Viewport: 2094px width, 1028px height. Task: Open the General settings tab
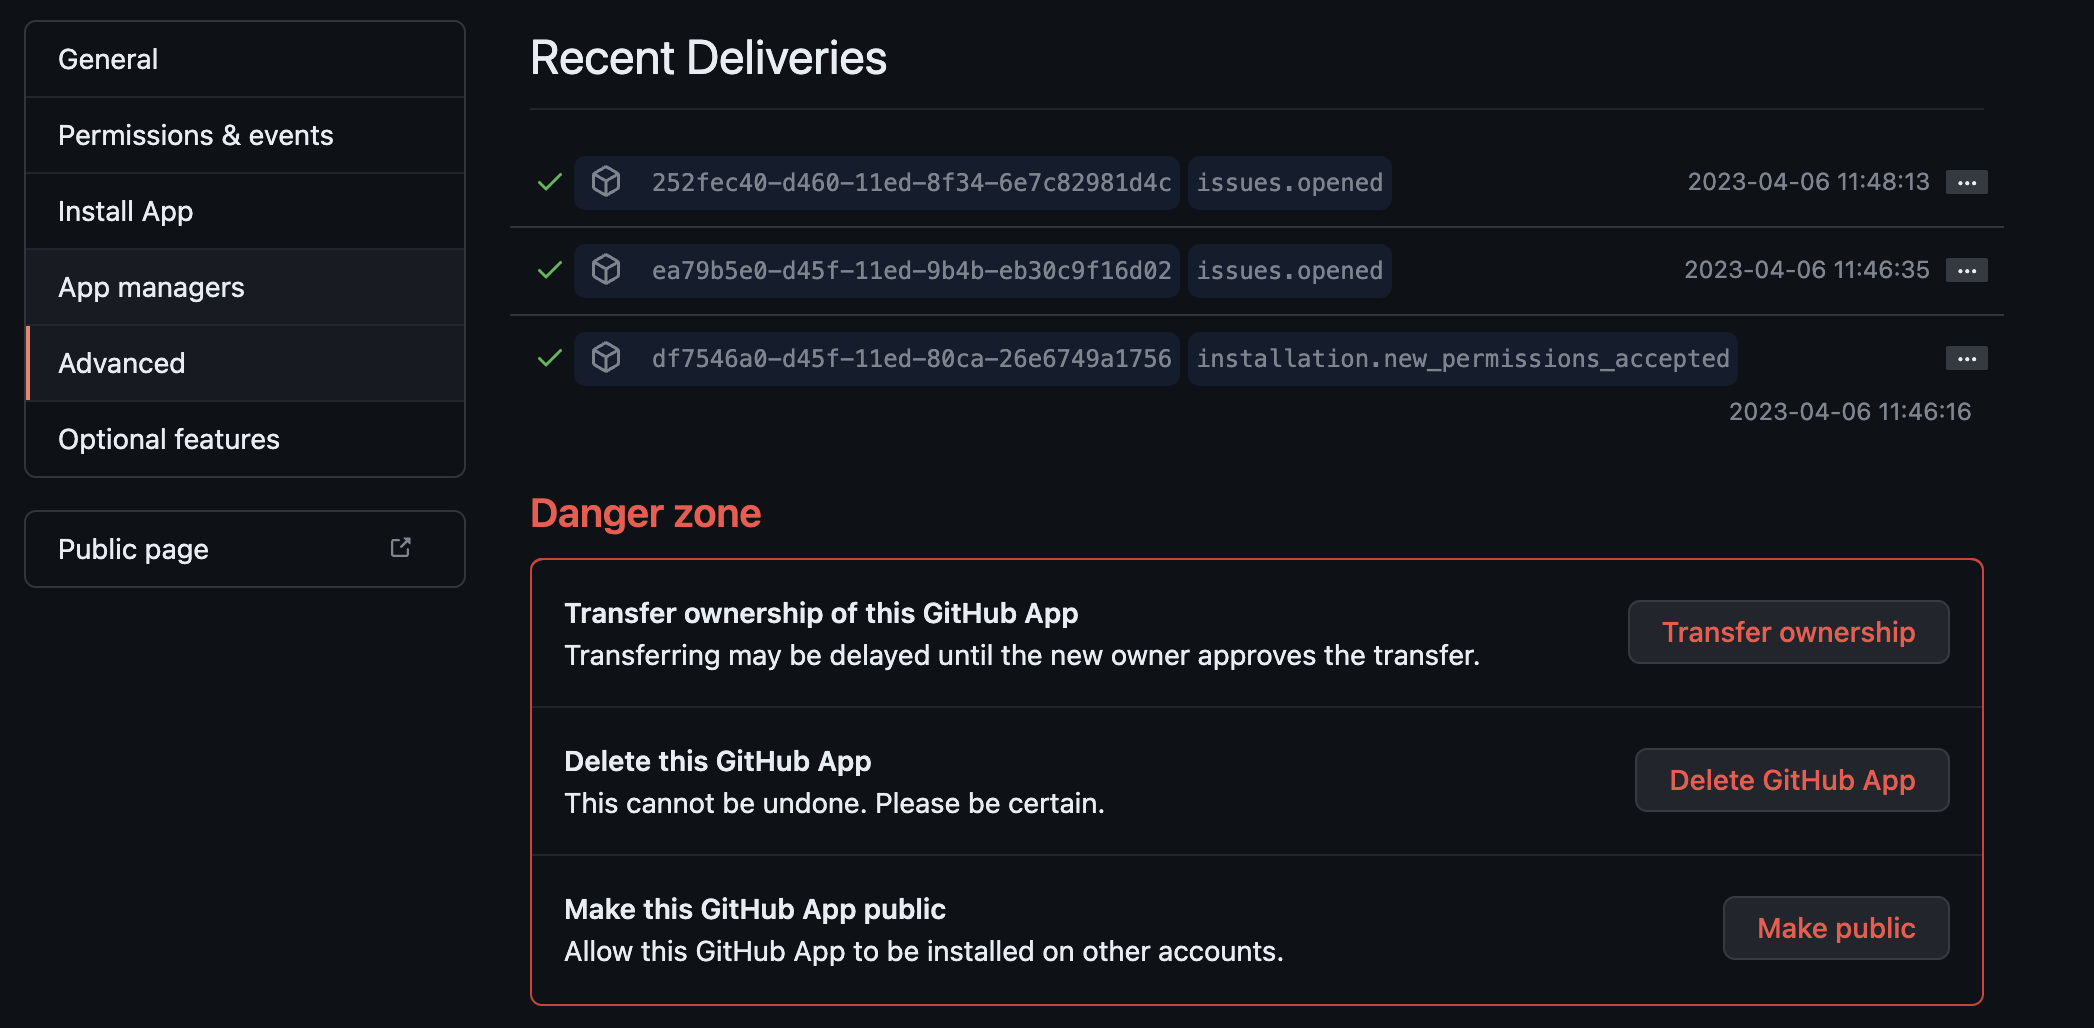tap(245, 59)
